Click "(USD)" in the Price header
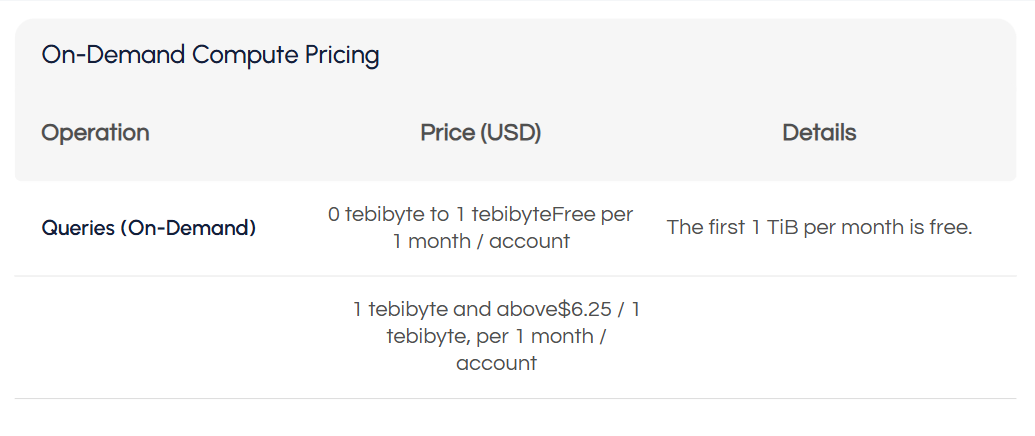Image resolution: width=1035 pixels, height=436 pixels. [x=510, y=133]
